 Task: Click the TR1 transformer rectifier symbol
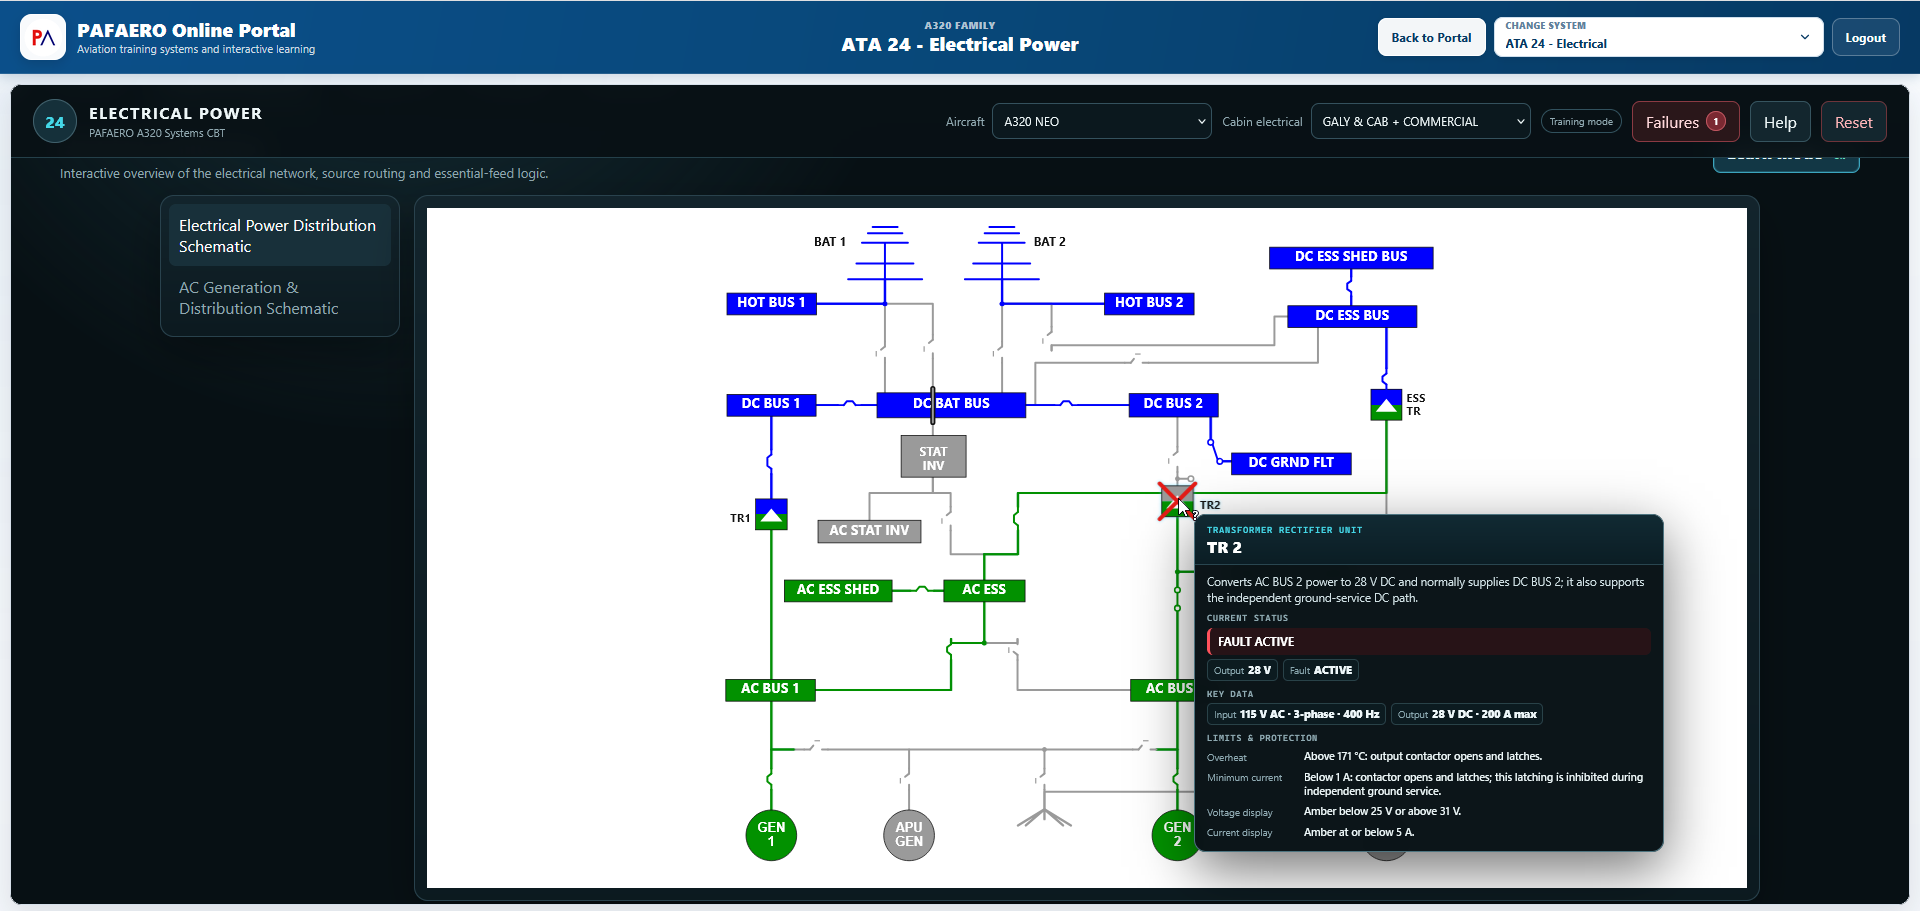[x=771, y=514]
